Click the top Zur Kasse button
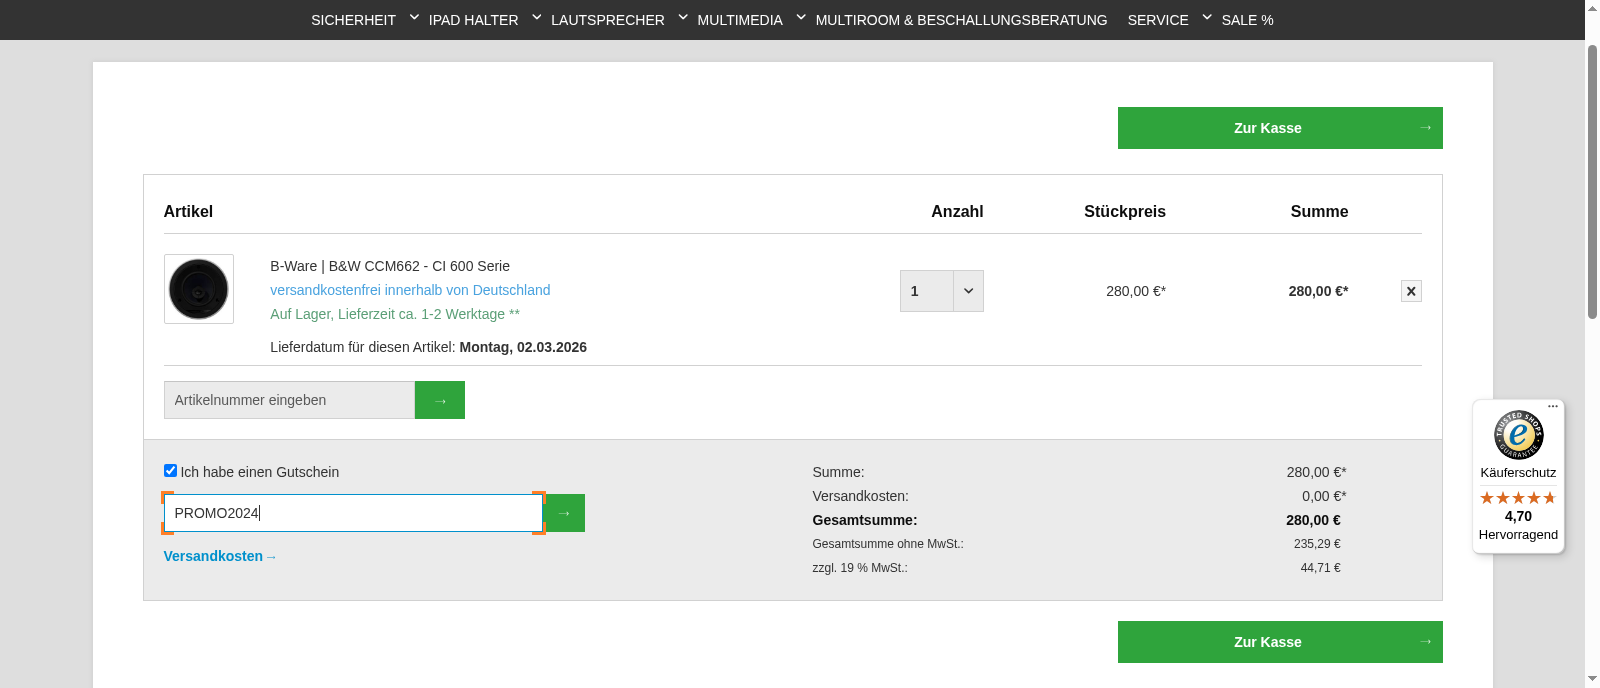 pyautogui.click(x=1280, y=128)
